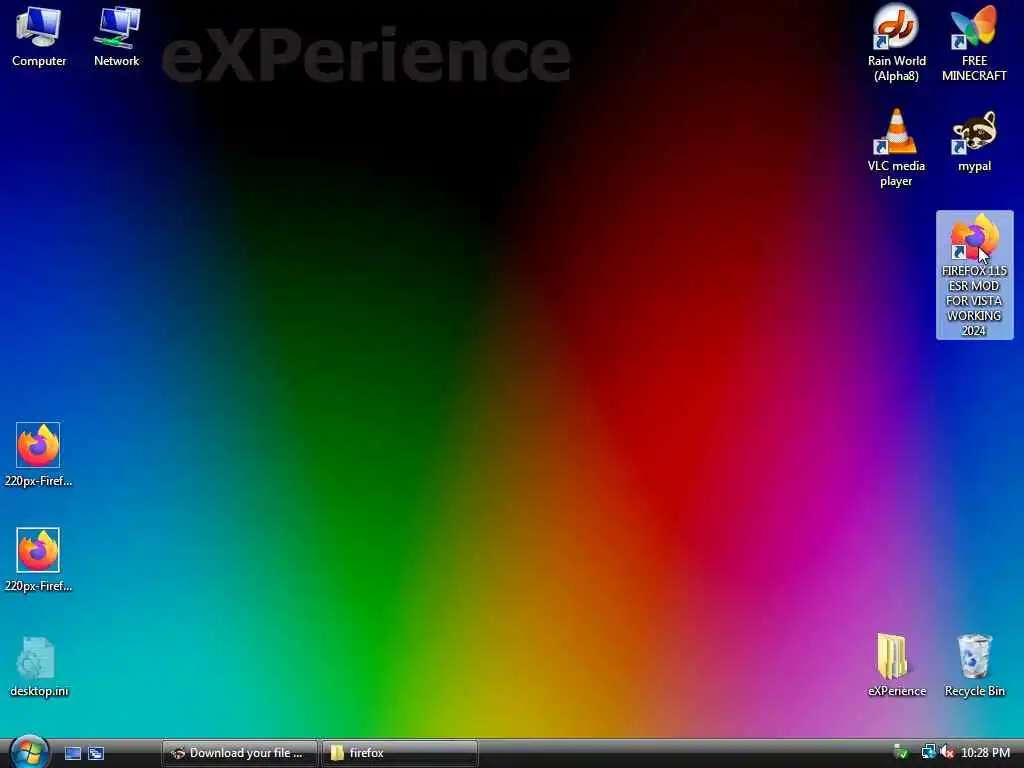The width and height of the screenshot is (1024, 768).
Task: Open the Windows Start orb
Action: 29,752
